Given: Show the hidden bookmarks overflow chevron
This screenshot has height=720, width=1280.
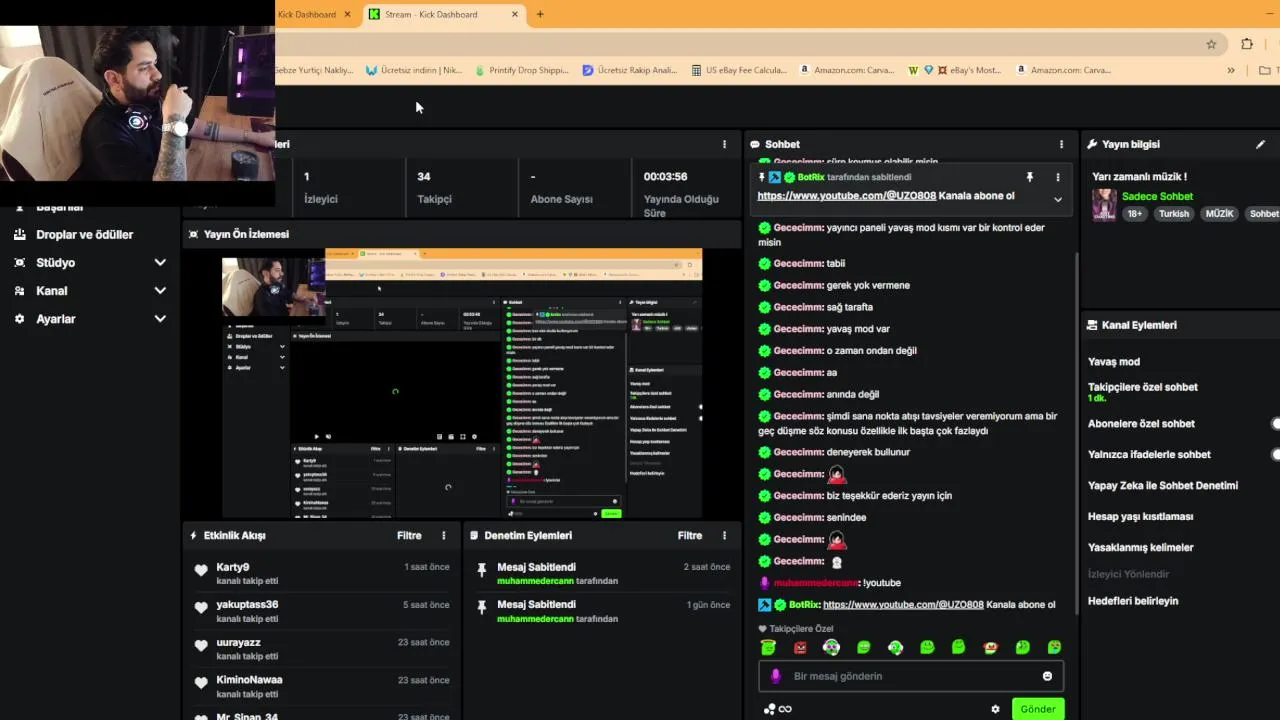Looking at the screenshot, I should click(x=1231, y=70).
